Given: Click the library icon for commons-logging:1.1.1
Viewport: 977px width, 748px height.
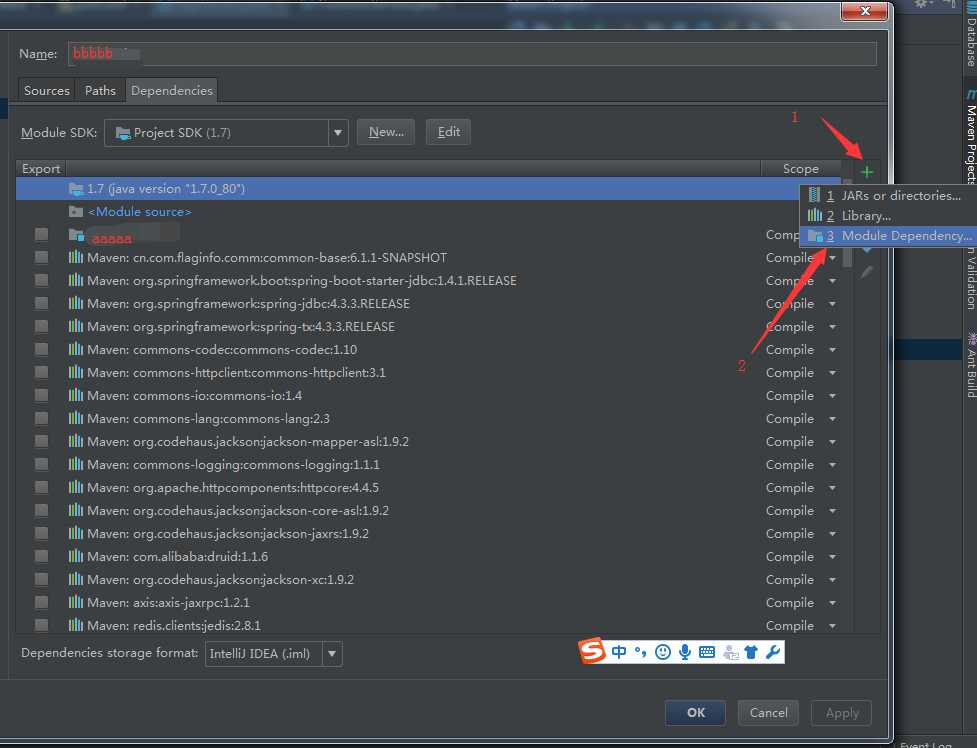Looking at the screenshot, I should tap(76, 464).
